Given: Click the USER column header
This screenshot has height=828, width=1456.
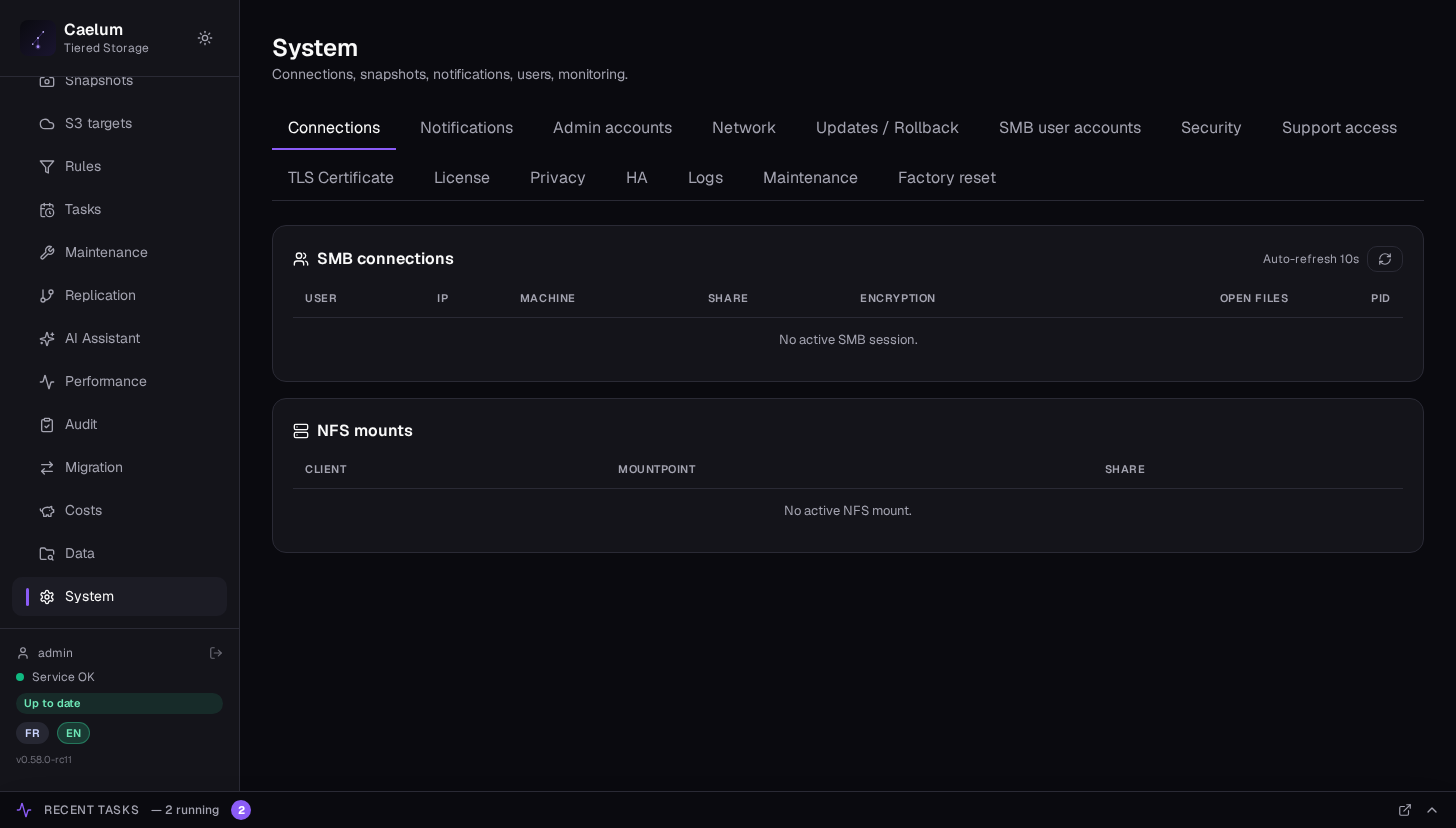Looking at the screenshot, I should point(321,299).
